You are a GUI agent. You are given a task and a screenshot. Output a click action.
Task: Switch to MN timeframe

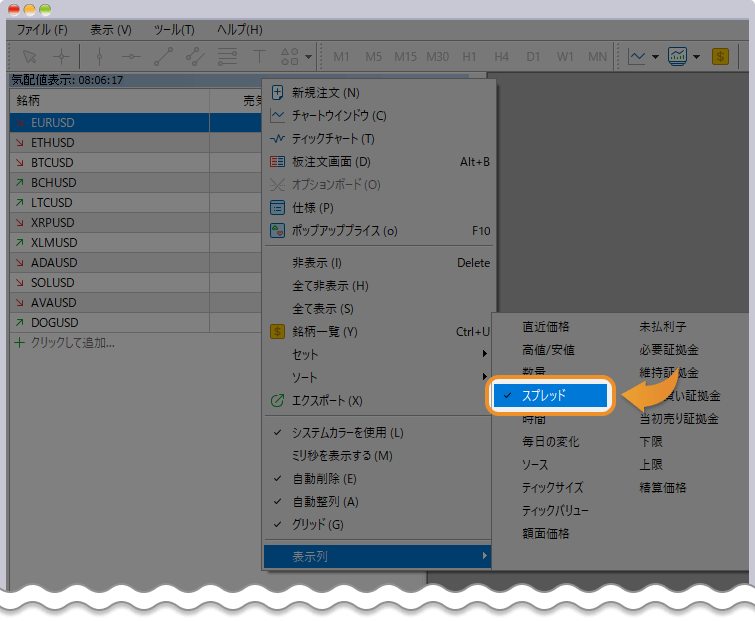point(597,57)
